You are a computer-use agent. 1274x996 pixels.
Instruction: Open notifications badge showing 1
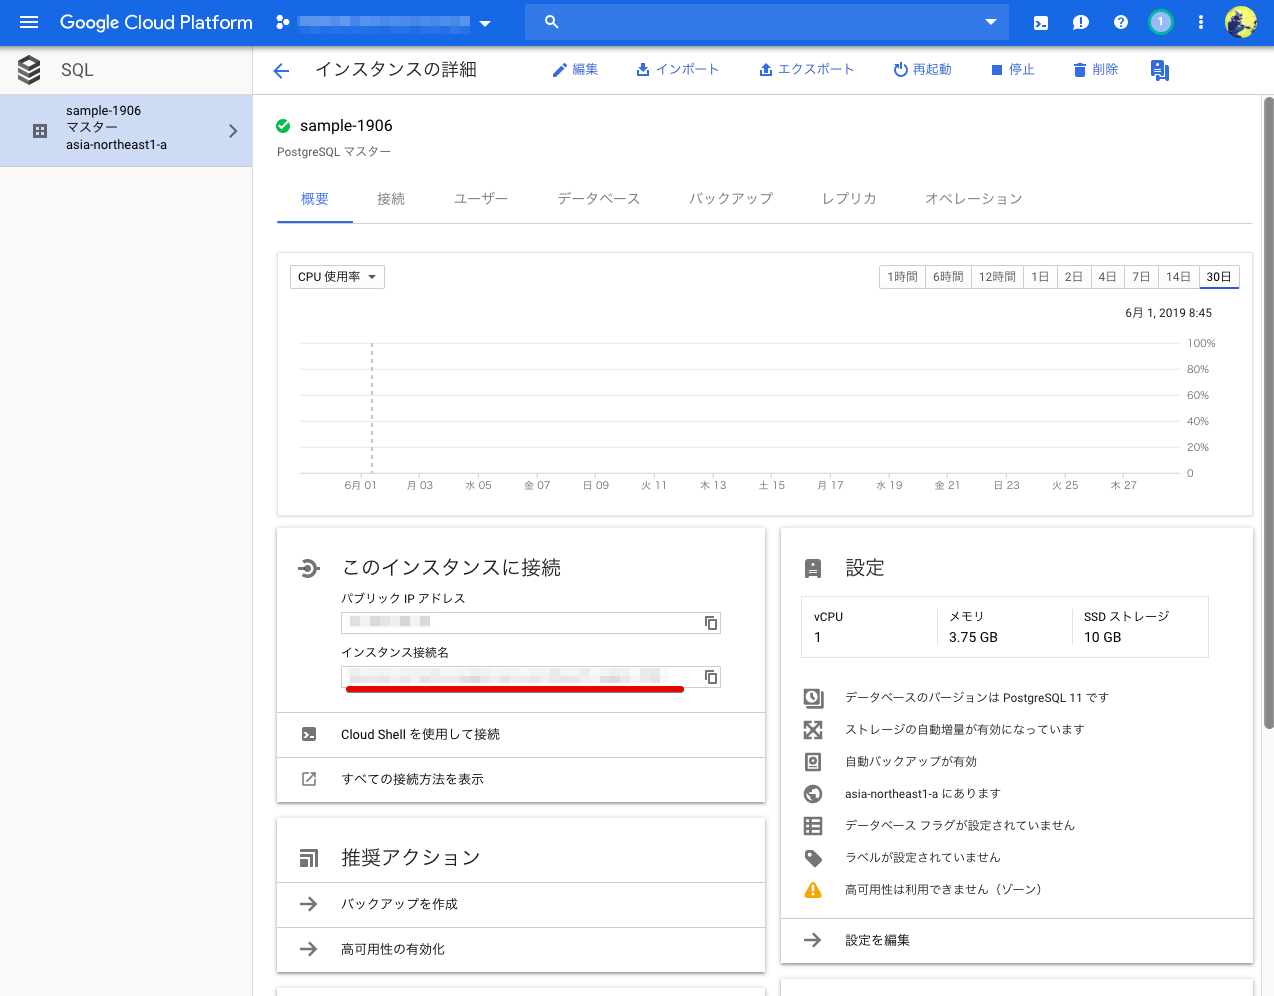[1161, 22]
